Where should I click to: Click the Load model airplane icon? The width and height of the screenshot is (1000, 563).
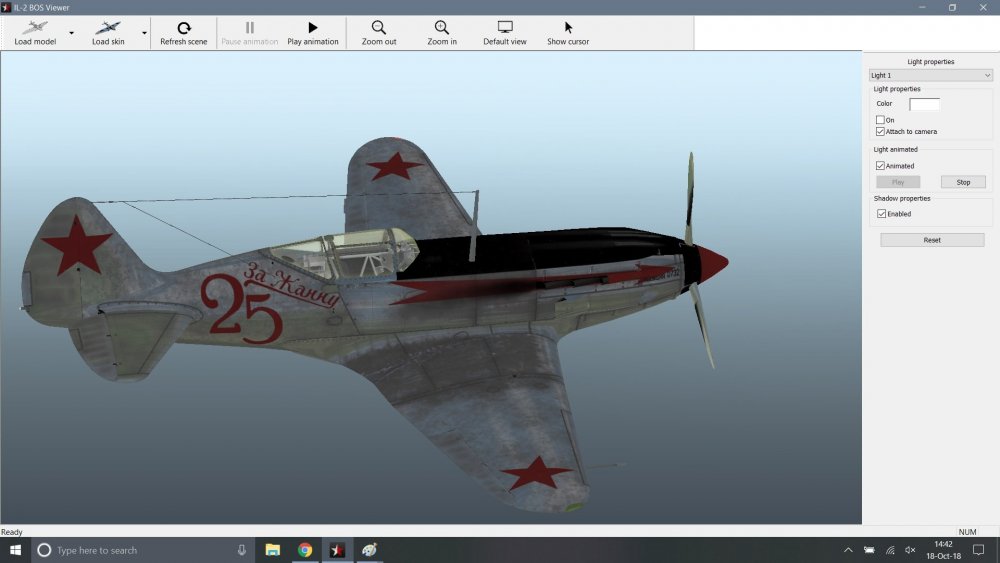coord(35,28)
